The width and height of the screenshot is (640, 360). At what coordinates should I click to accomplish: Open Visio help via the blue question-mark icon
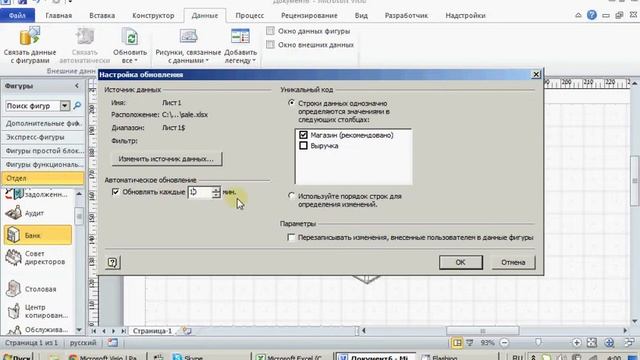coord(592,16)
